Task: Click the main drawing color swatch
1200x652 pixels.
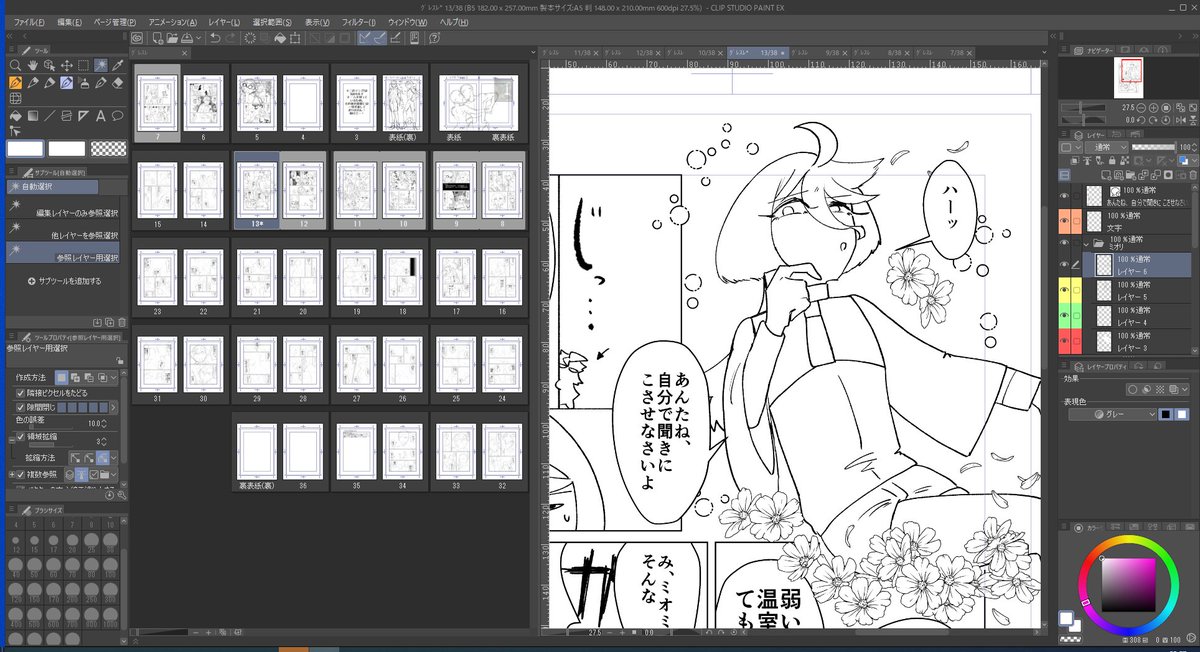Action: point(25,148)
